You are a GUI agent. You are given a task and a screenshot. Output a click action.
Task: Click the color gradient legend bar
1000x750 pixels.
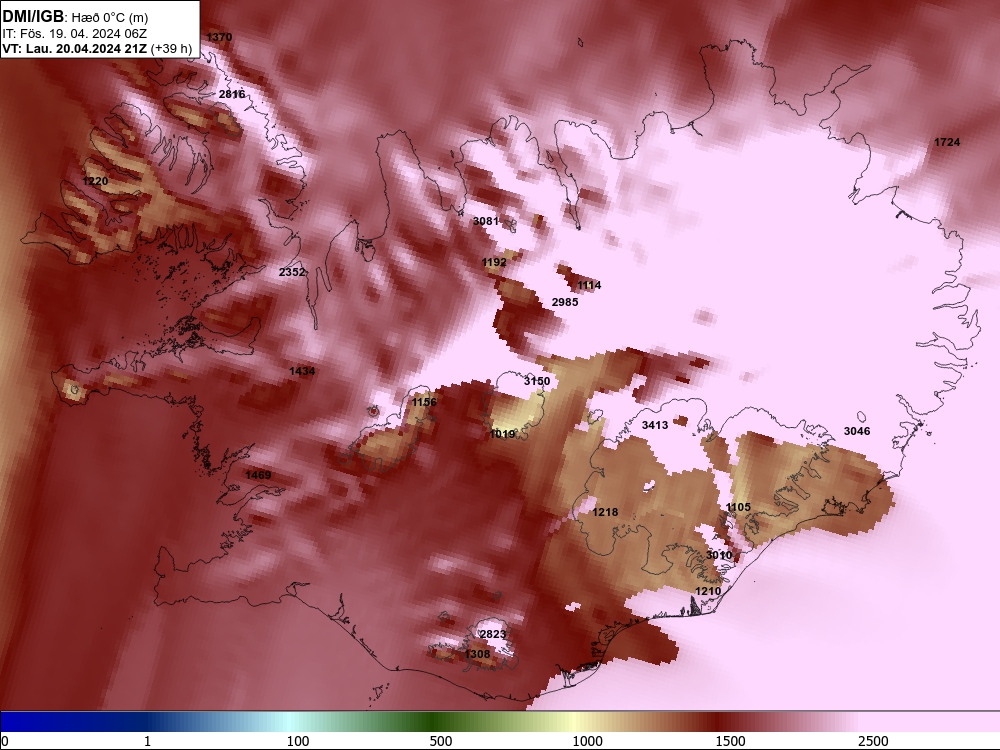pos(500,722)
